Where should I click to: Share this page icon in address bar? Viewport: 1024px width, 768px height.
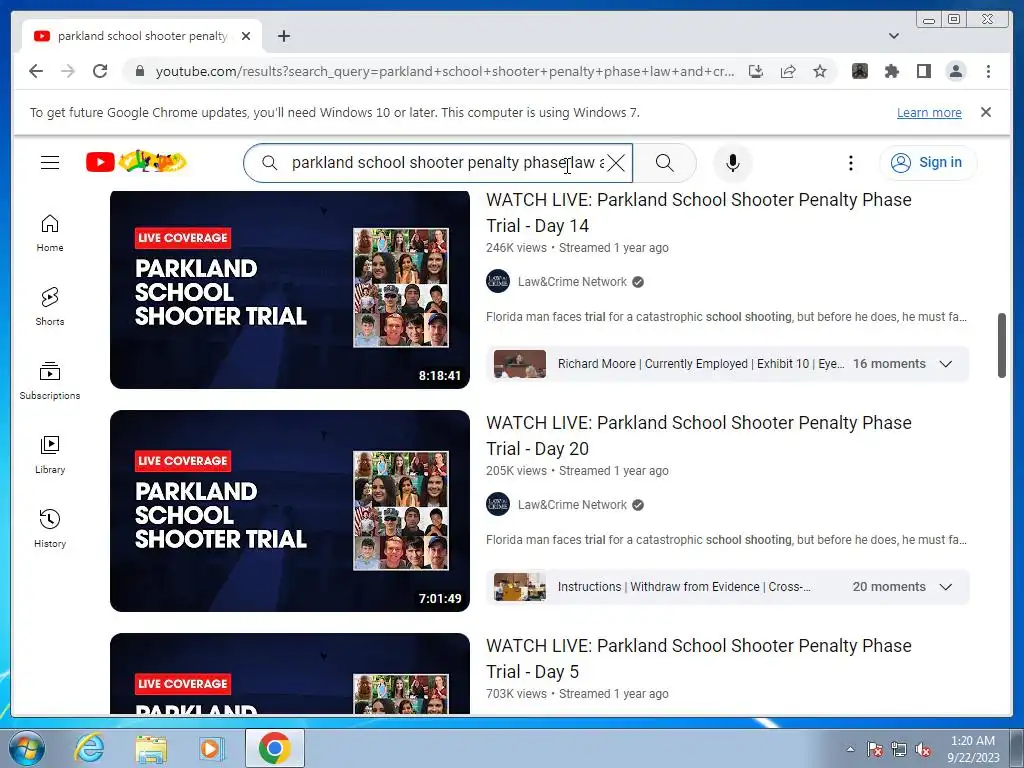[x=788, y=71]
